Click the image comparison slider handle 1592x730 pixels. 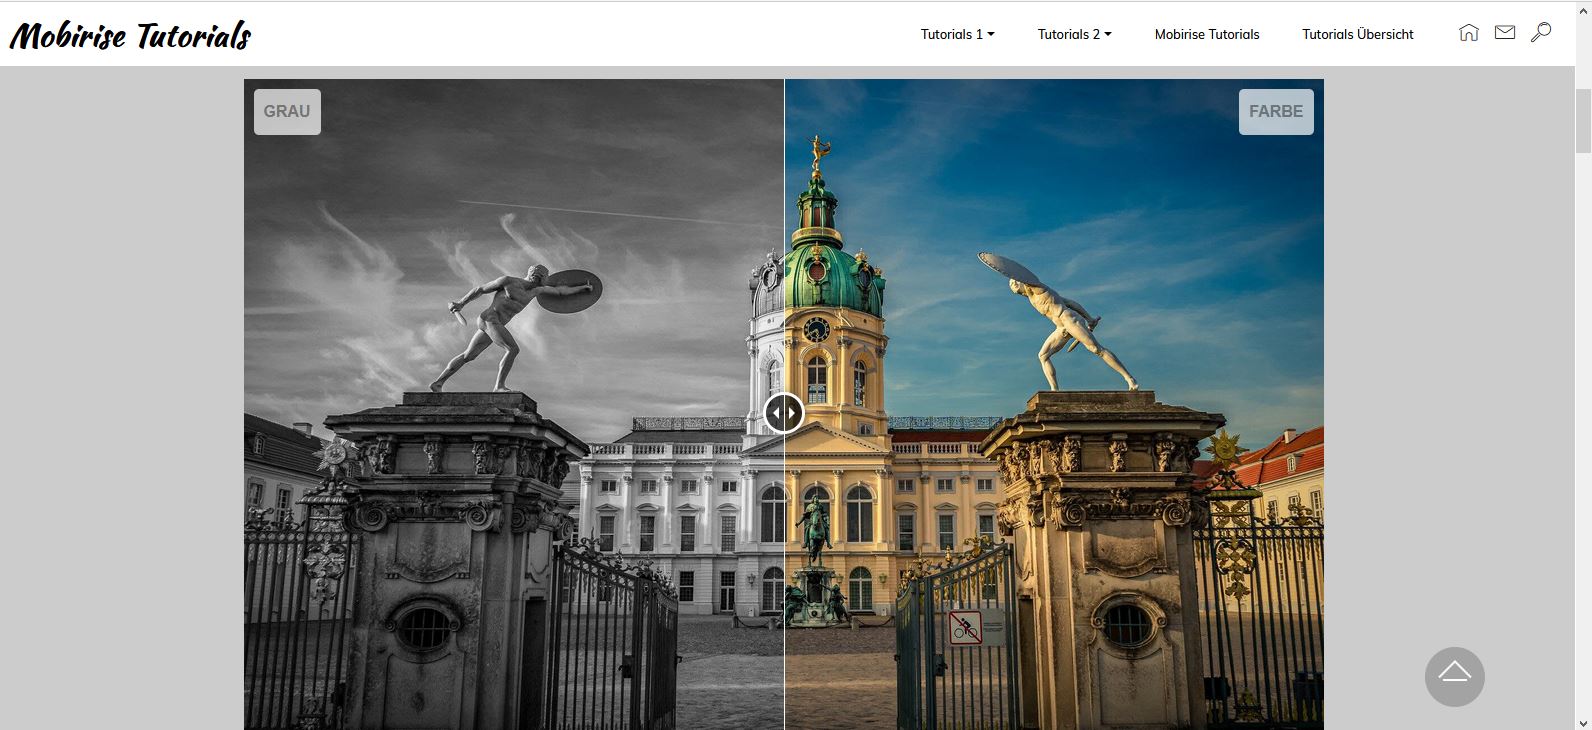point(784,413)
